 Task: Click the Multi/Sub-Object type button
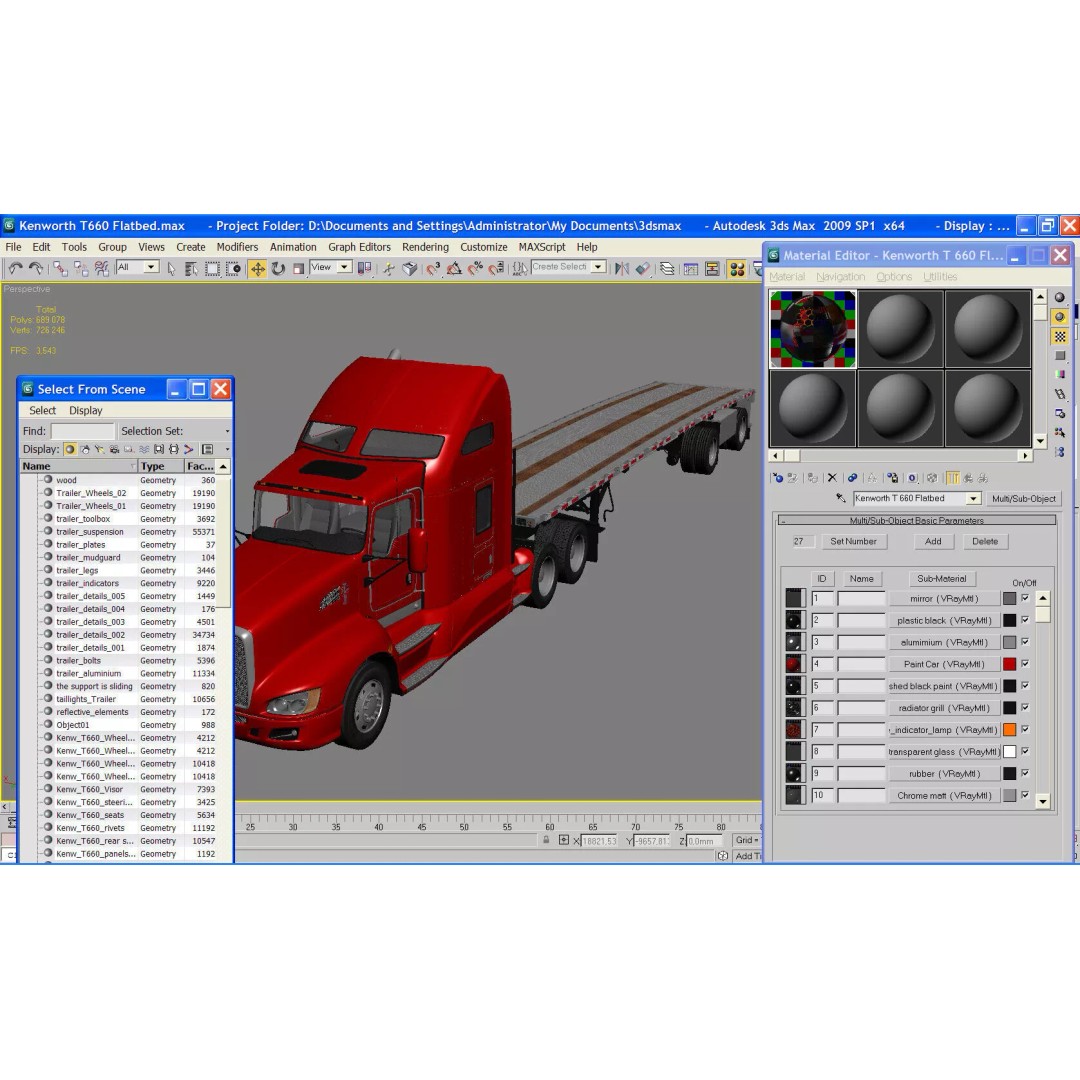pos(1024,498)
